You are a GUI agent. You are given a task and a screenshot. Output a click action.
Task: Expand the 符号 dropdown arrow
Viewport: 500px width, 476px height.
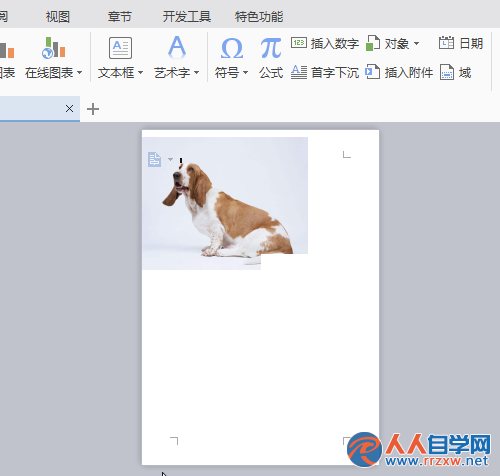coord(245,72)
